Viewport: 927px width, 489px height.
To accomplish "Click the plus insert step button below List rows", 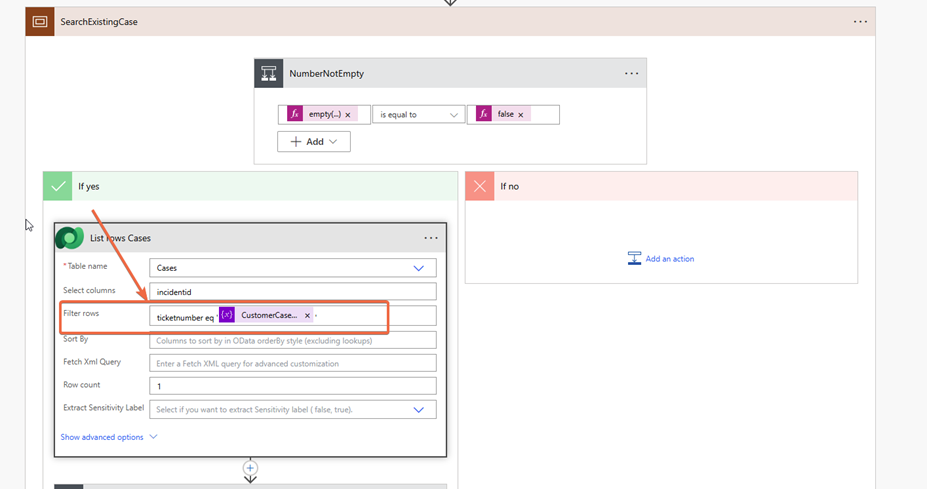I will click(x=250, y=468).
